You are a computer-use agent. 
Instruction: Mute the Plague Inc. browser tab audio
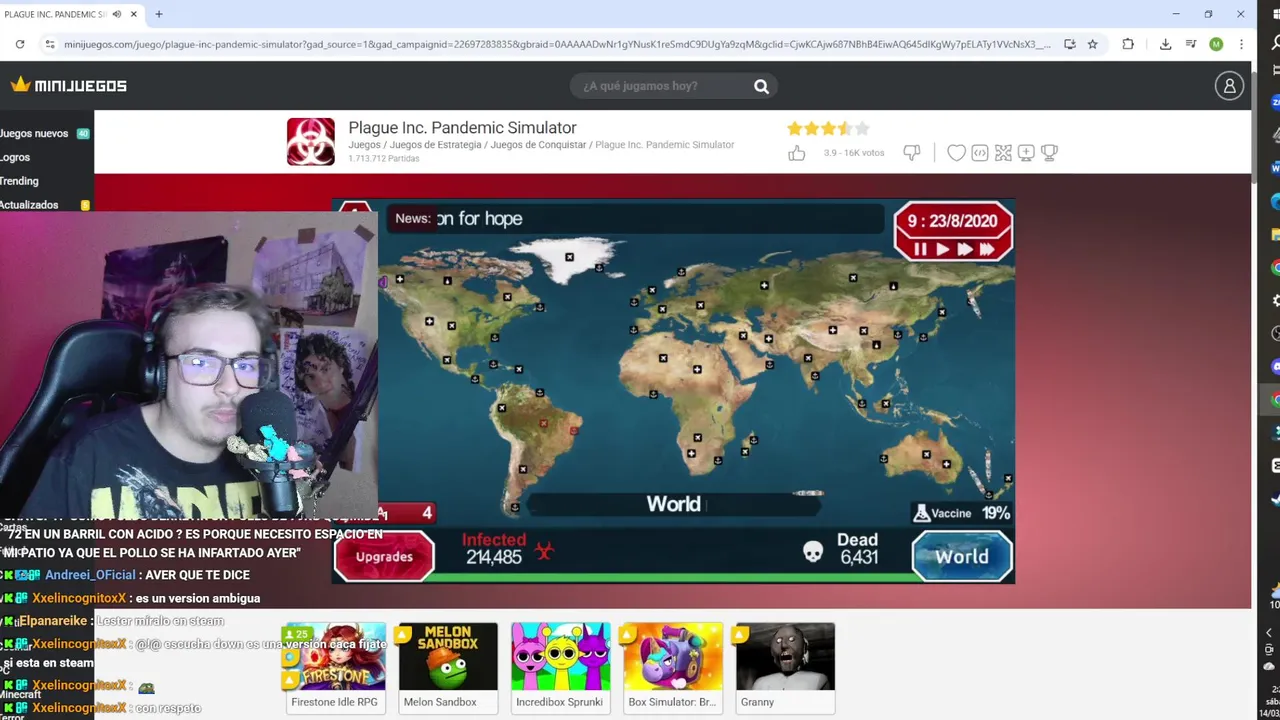point(116,14)
